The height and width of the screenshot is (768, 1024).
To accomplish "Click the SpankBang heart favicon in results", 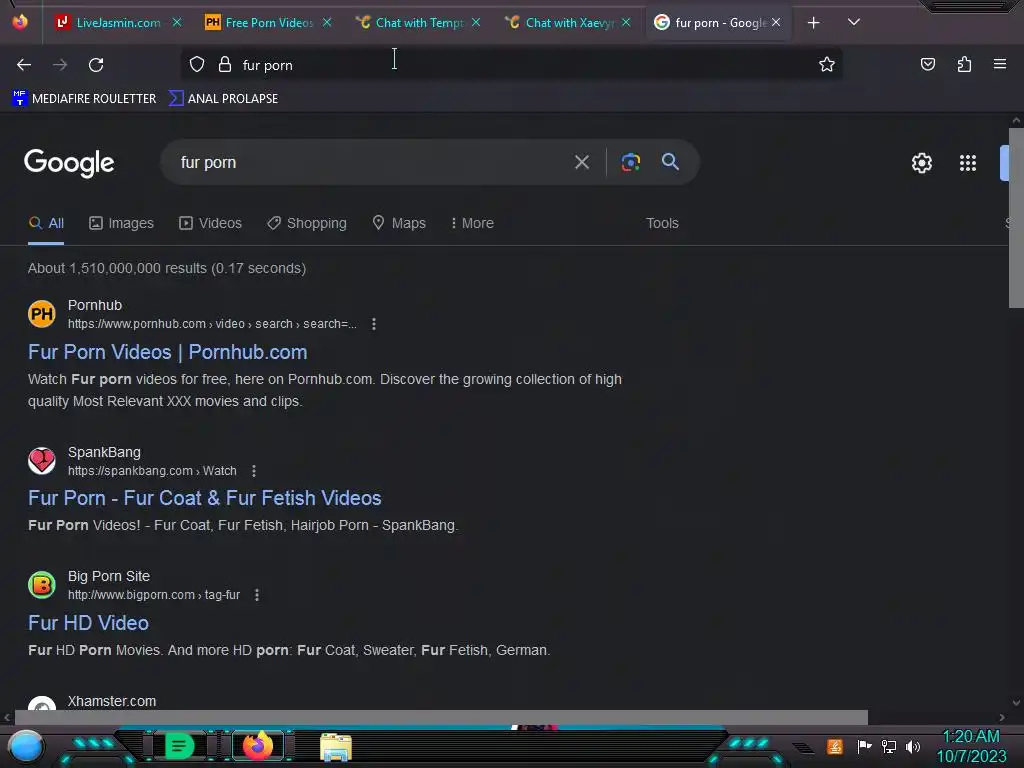I will point(42,461).
